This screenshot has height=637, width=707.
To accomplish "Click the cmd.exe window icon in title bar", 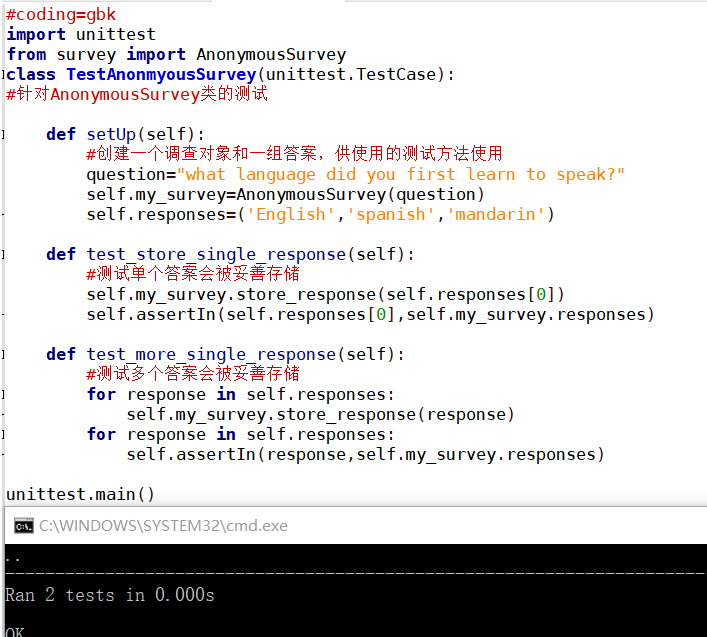I will coord(23,526).
